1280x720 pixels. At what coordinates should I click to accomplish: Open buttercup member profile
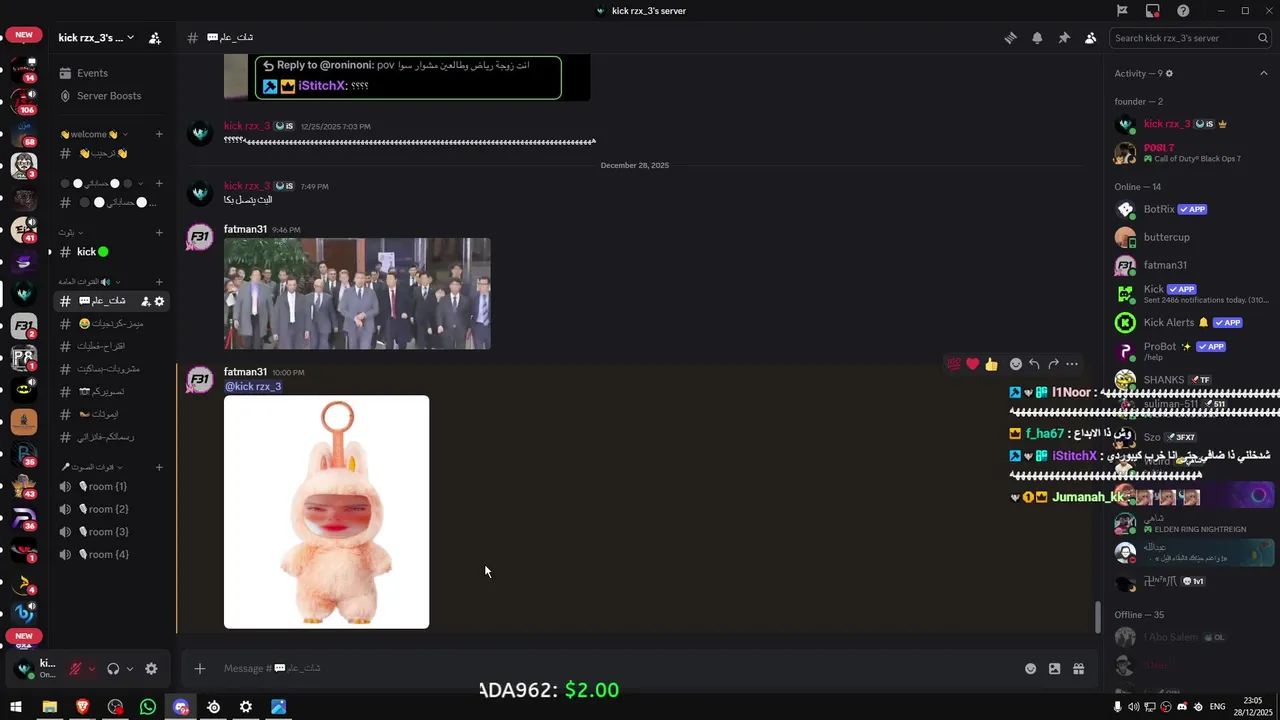1190,237
